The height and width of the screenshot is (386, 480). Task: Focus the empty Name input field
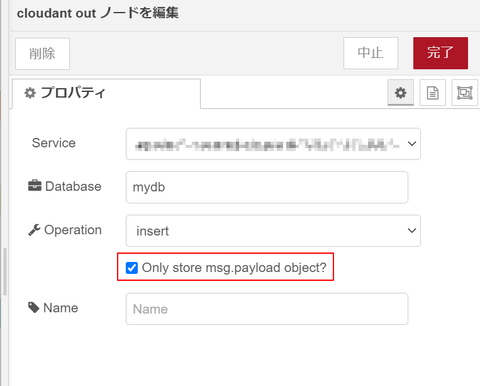[267, 309]
